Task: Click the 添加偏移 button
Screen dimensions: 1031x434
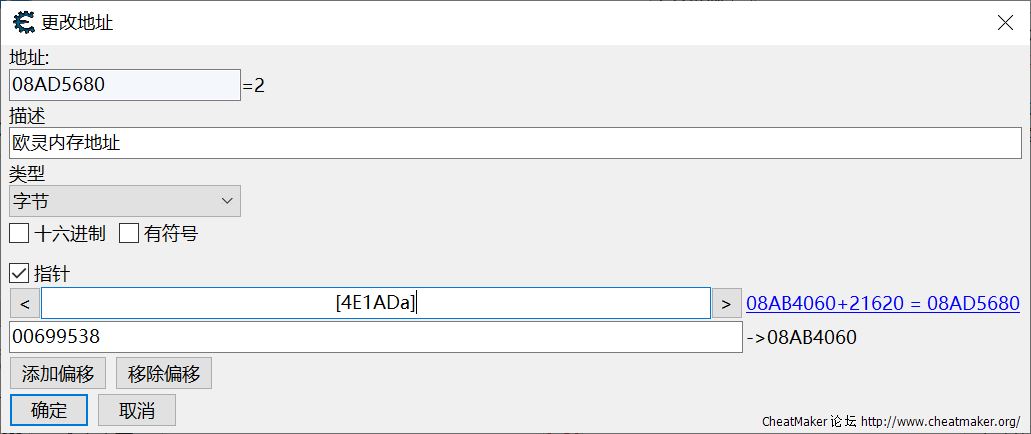Action: coord(58,374)
